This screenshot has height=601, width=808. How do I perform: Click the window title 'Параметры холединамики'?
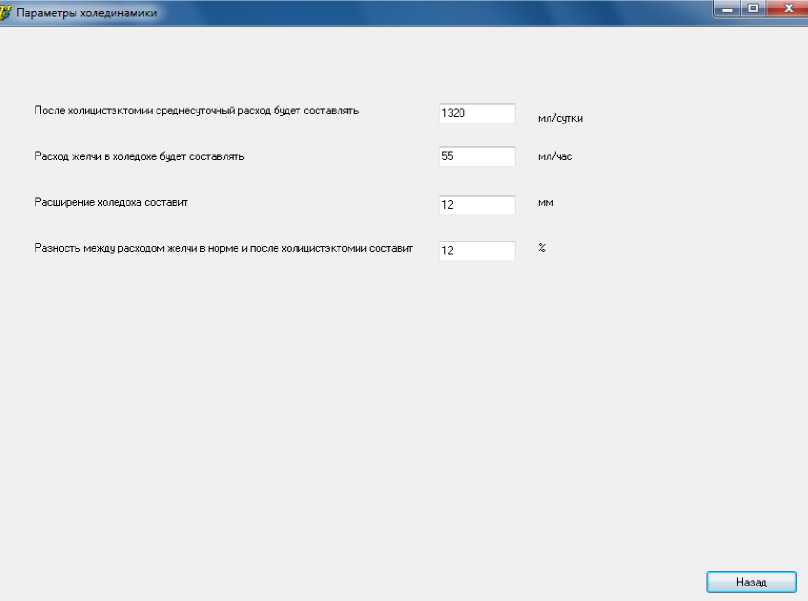(x=87, y=13)
